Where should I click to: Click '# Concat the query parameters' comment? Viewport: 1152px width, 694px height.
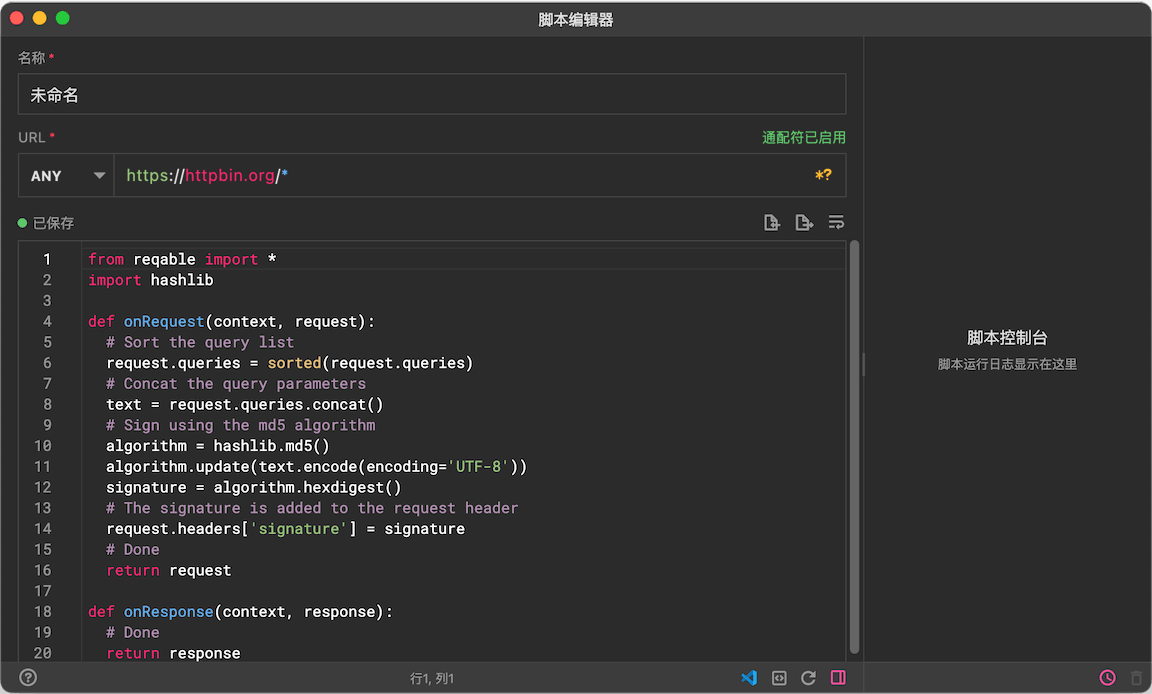click(236, 383)
